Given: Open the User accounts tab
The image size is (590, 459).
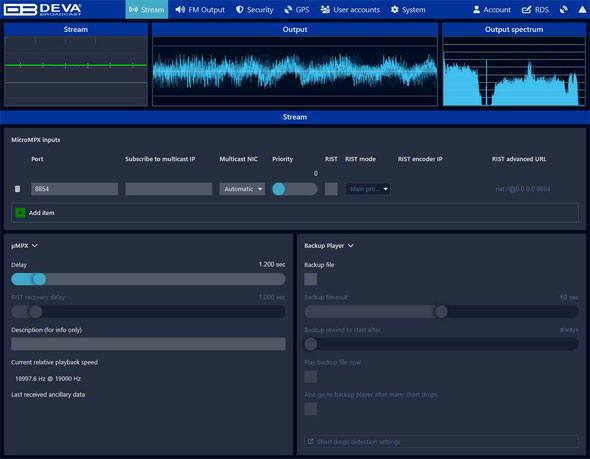Looking at the screenshot, I should 350,9.
